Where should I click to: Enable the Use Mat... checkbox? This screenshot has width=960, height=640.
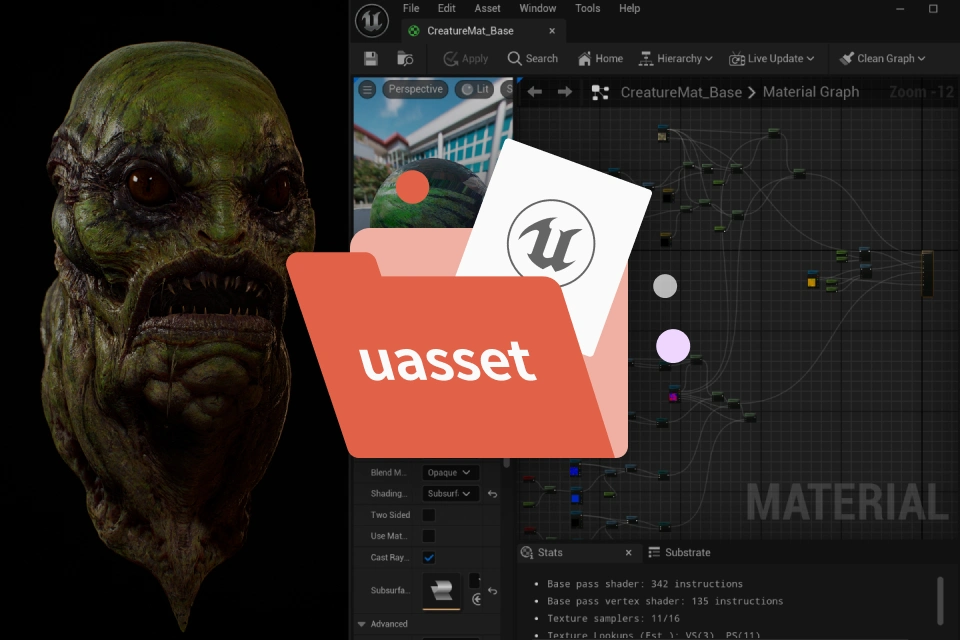pos(429,536)
